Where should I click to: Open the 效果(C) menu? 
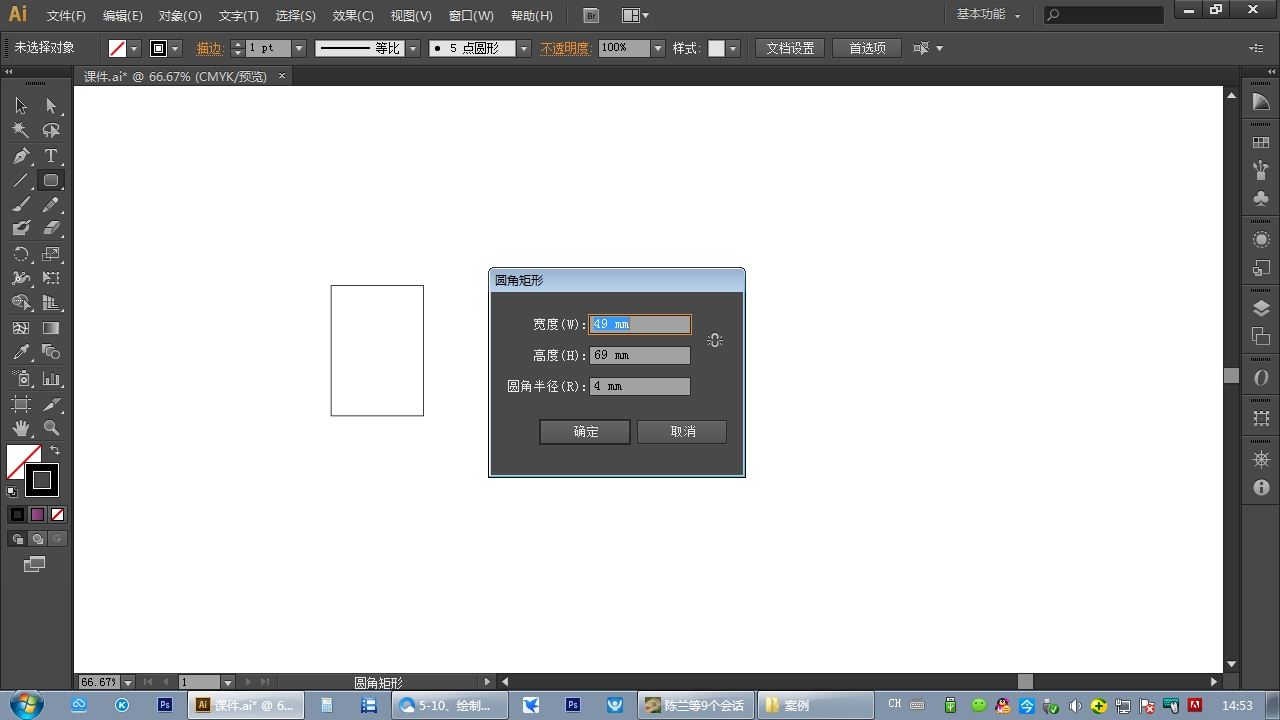pyautogui.click(x=353, y=16)
